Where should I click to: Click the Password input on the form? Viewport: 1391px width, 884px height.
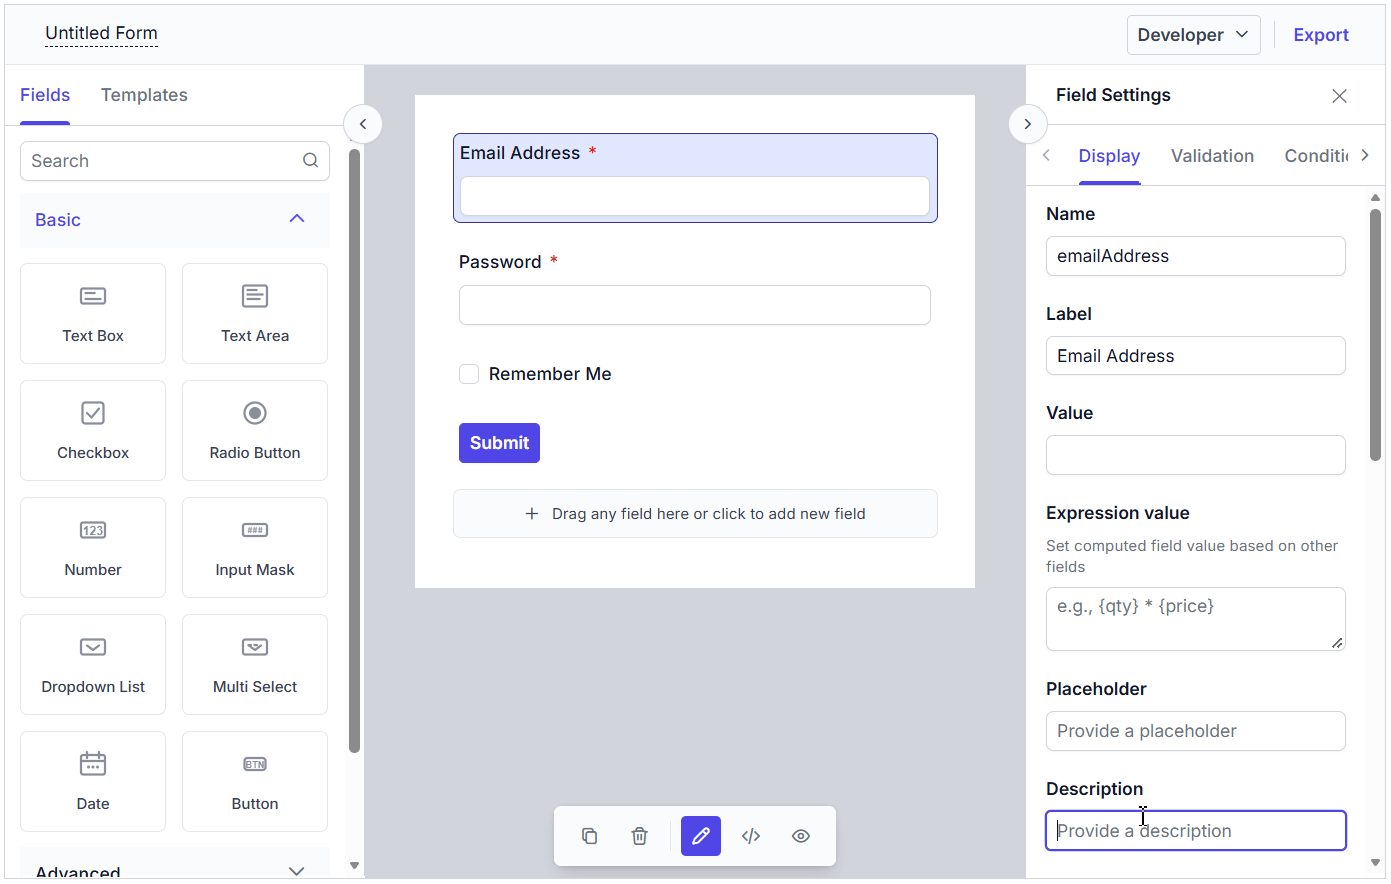pyautogui.click(x=695, y=305)
